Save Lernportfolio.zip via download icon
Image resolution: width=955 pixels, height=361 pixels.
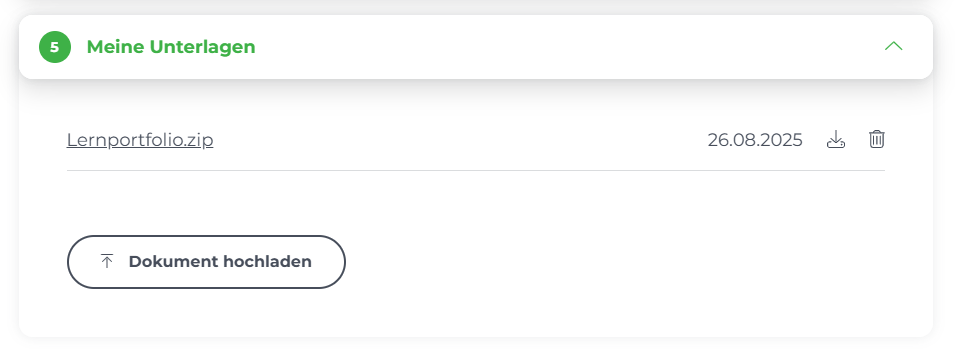point(836,139)
